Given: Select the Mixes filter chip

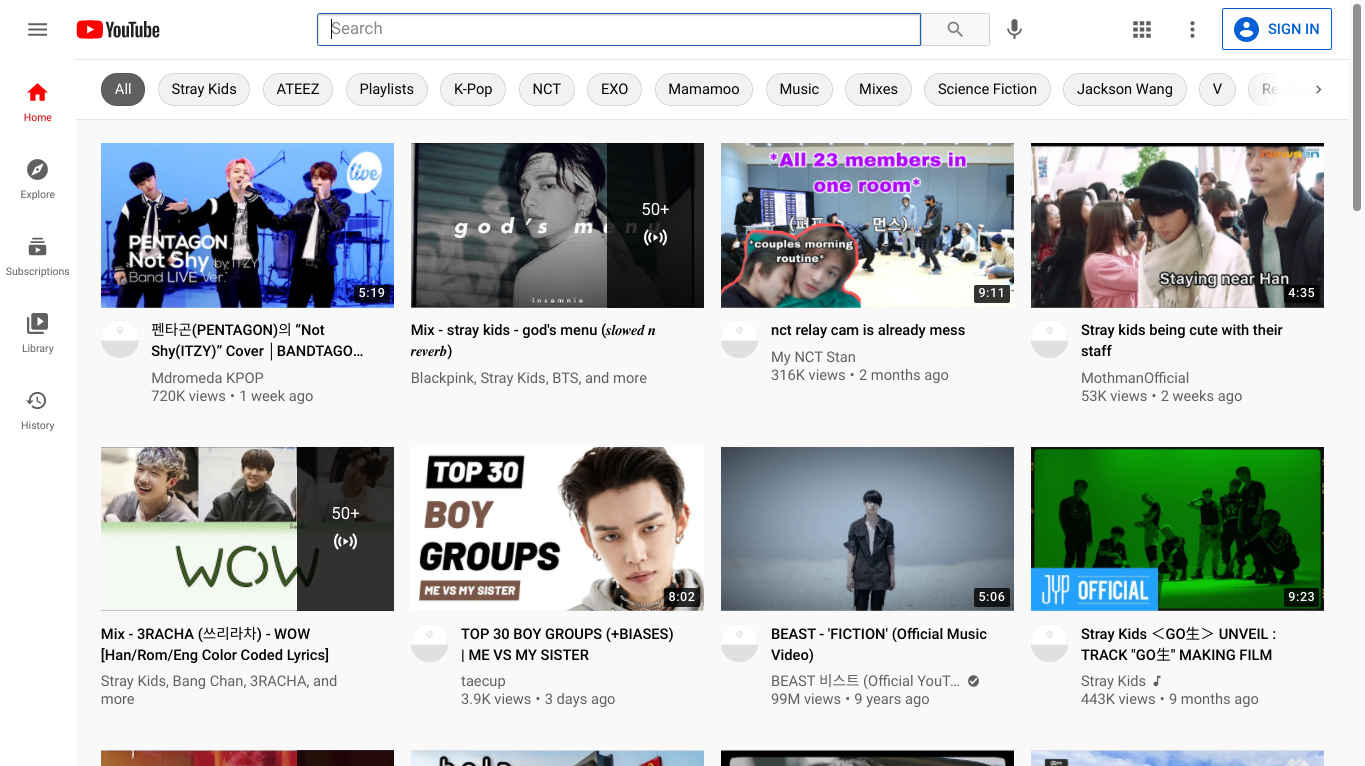Looking at the screenshot, I should click(x=878, y=89).
